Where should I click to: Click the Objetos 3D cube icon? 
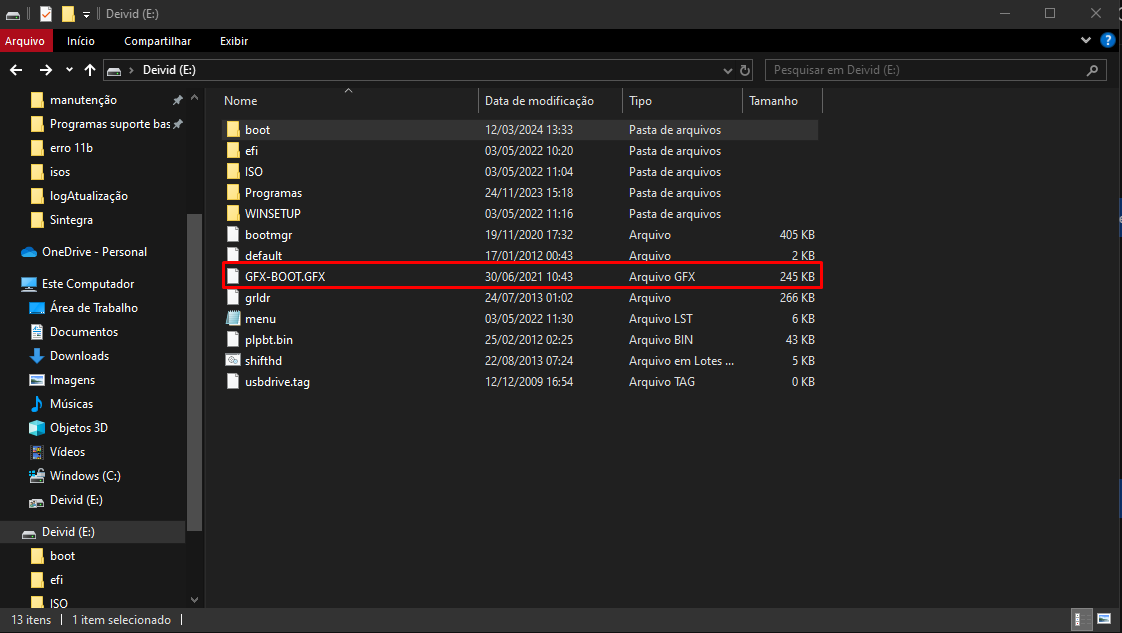pyautogui.click(x=37, y=428)
